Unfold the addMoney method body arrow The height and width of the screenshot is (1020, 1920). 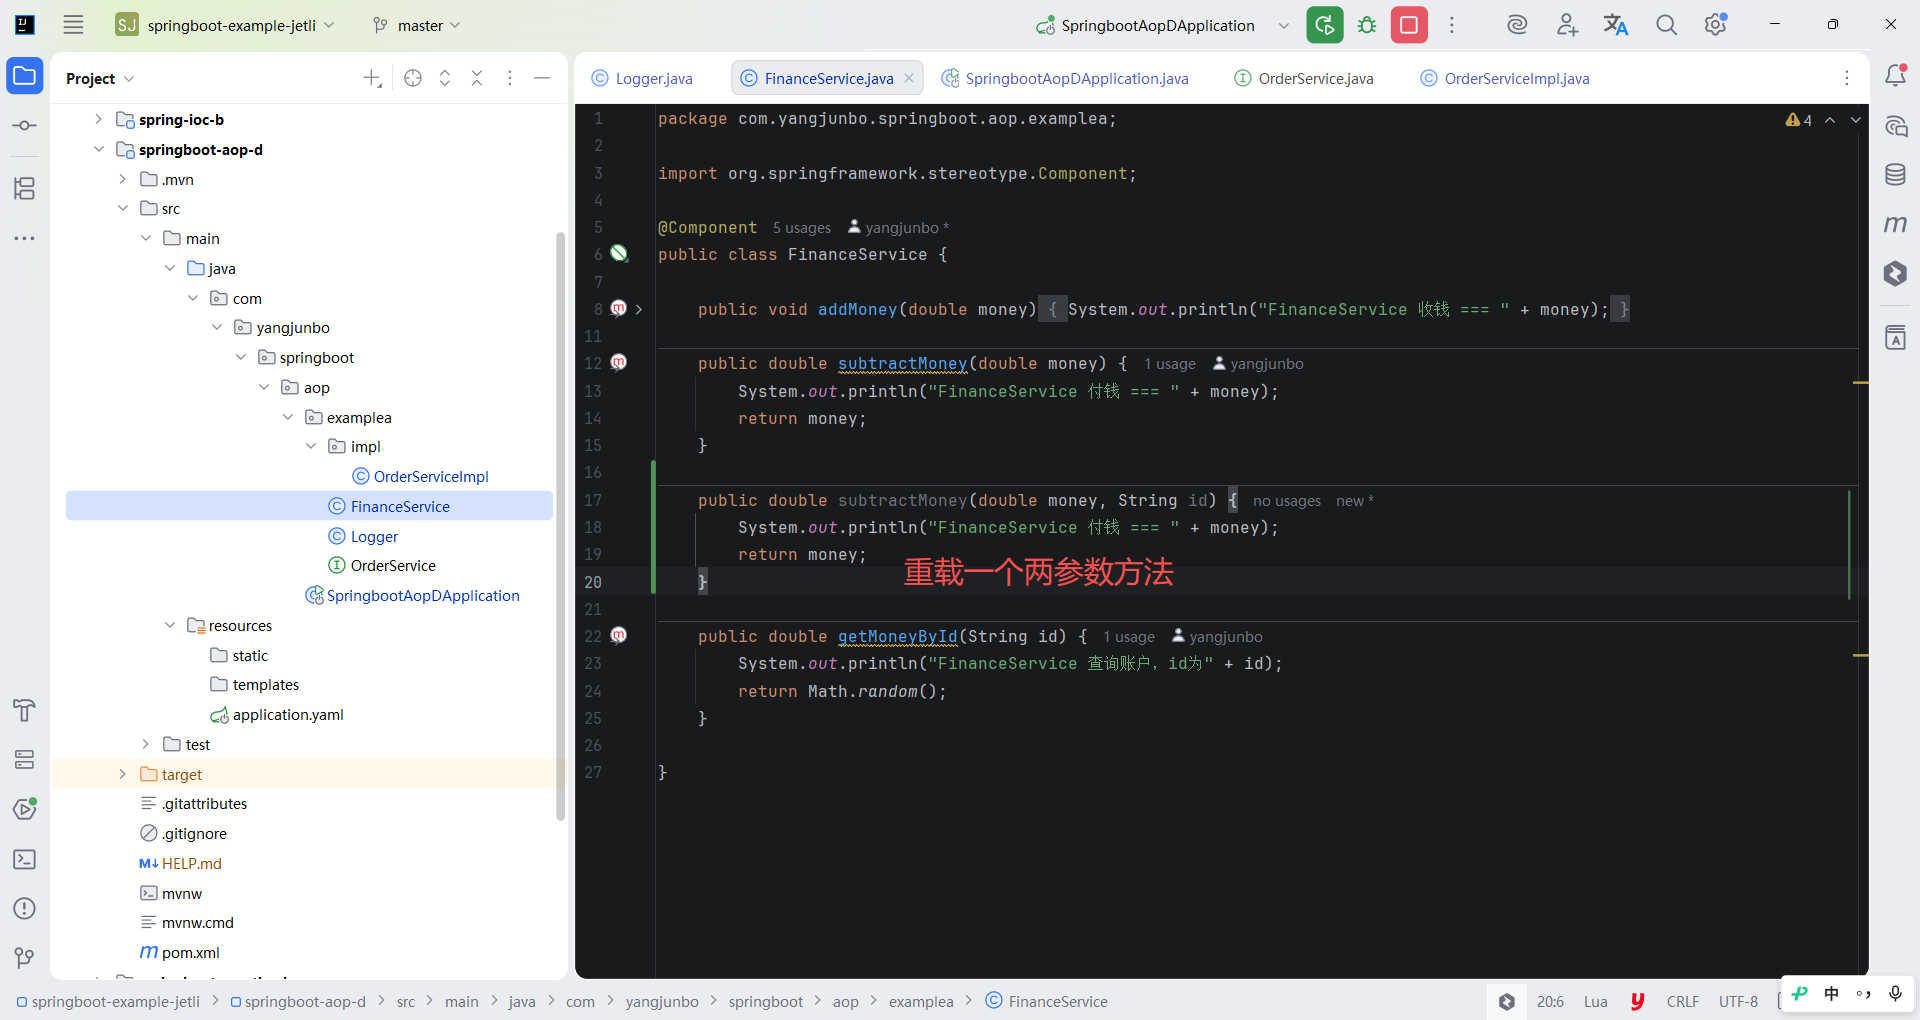point(639,309)
